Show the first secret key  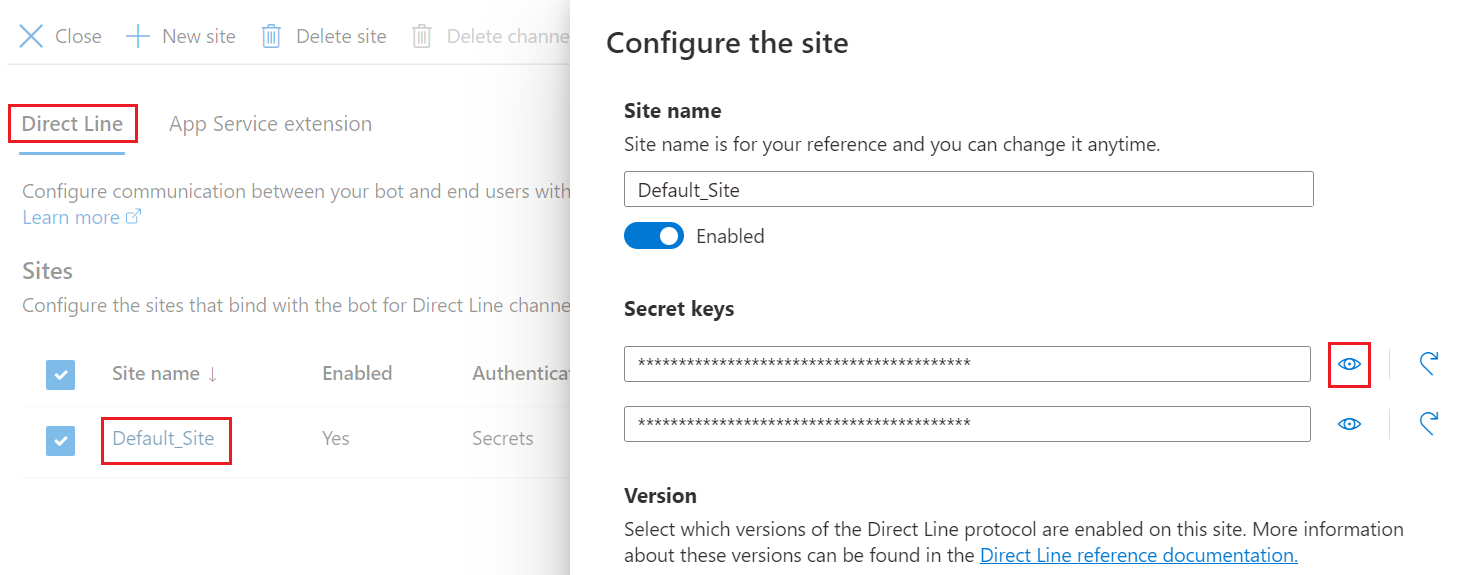(1349, 364)
